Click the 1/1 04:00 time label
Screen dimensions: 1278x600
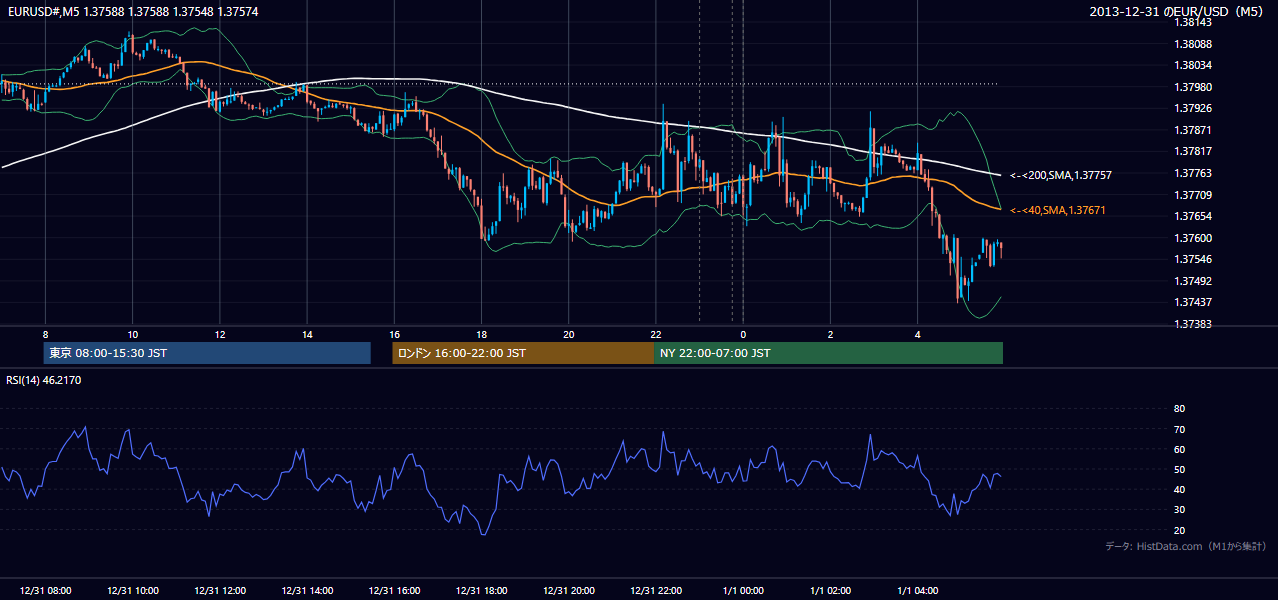point(917,590)
